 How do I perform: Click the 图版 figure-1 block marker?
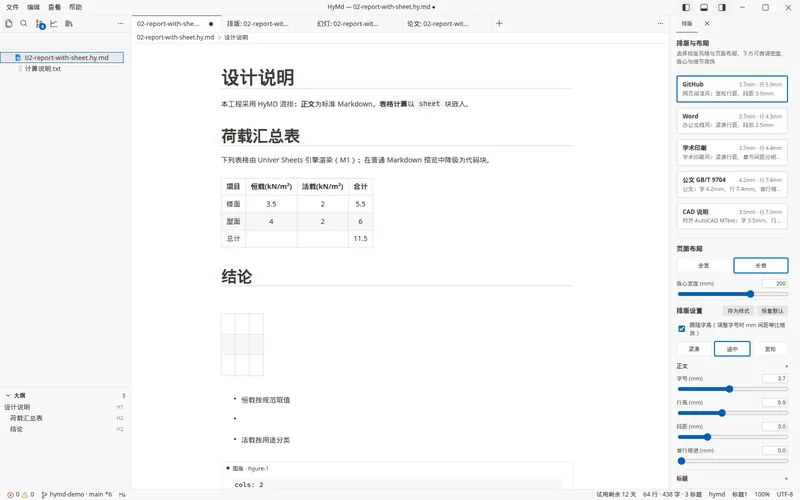point(228,468)
